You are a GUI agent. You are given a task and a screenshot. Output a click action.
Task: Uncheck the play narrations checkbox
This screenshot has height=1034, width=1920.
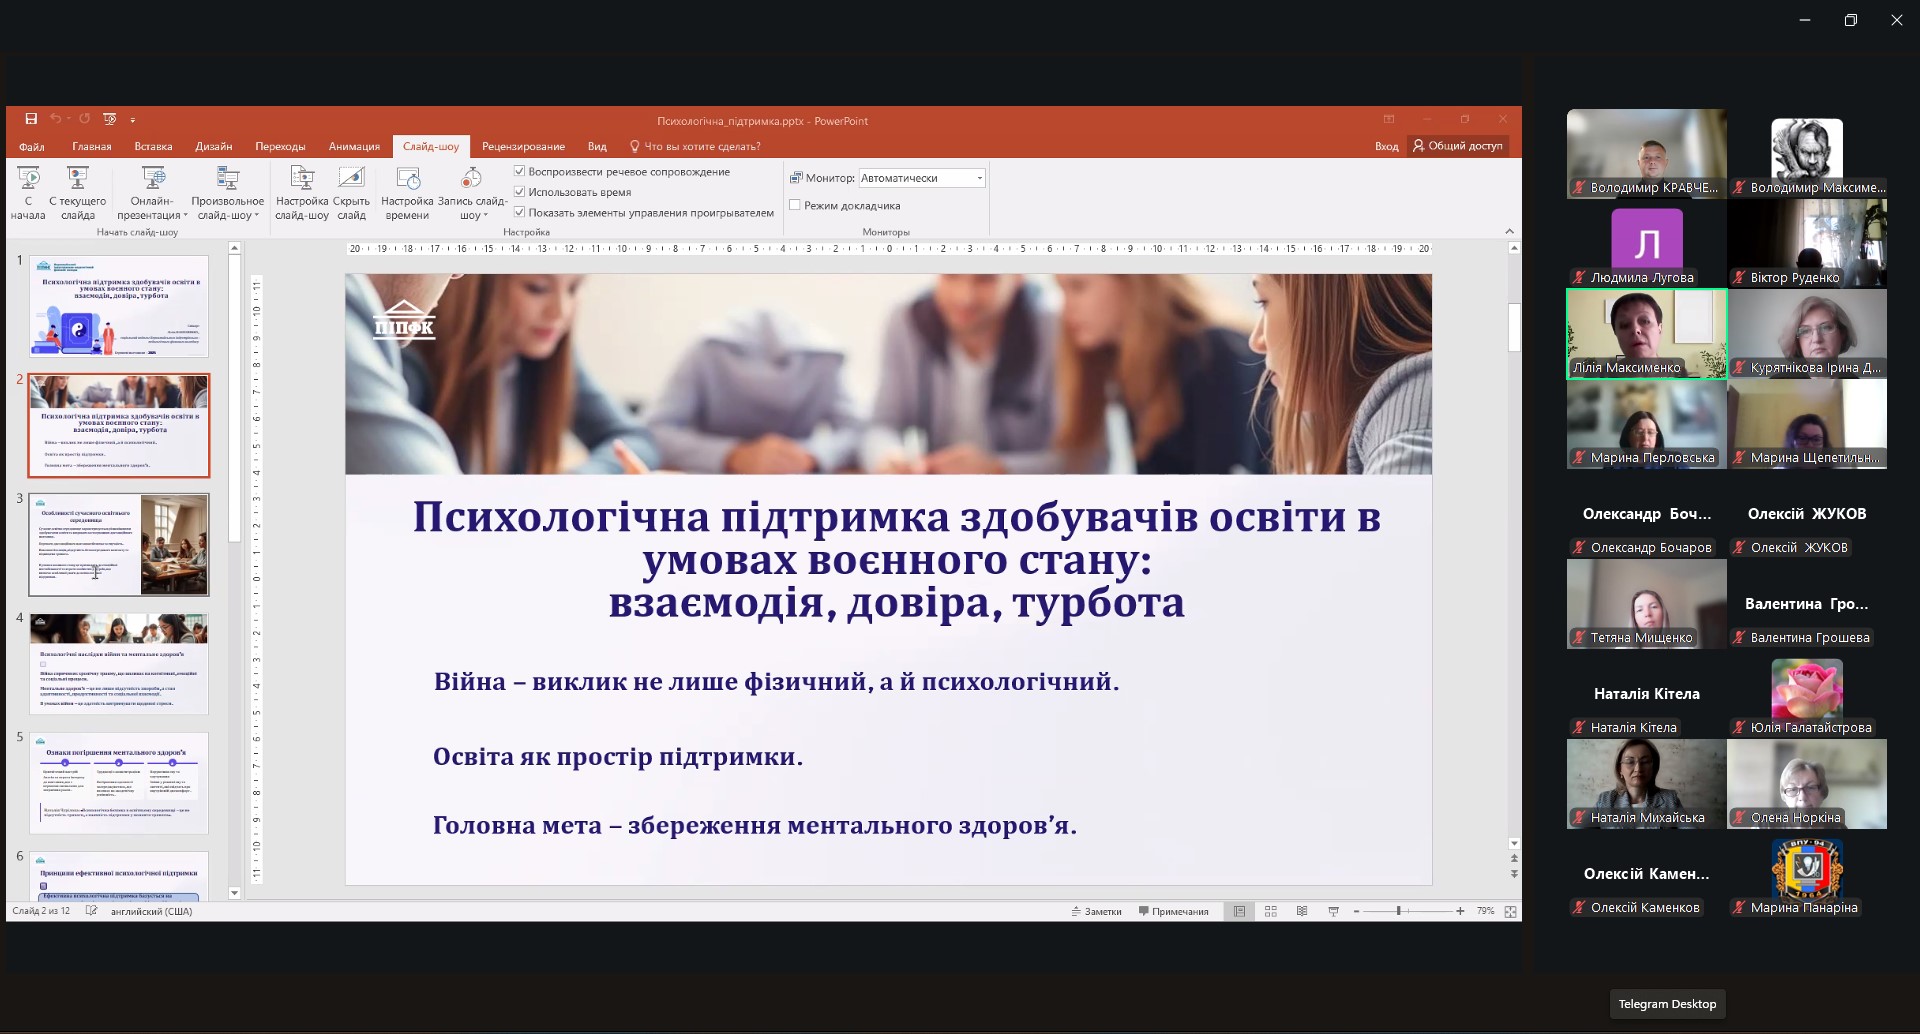tap(520, 172)
